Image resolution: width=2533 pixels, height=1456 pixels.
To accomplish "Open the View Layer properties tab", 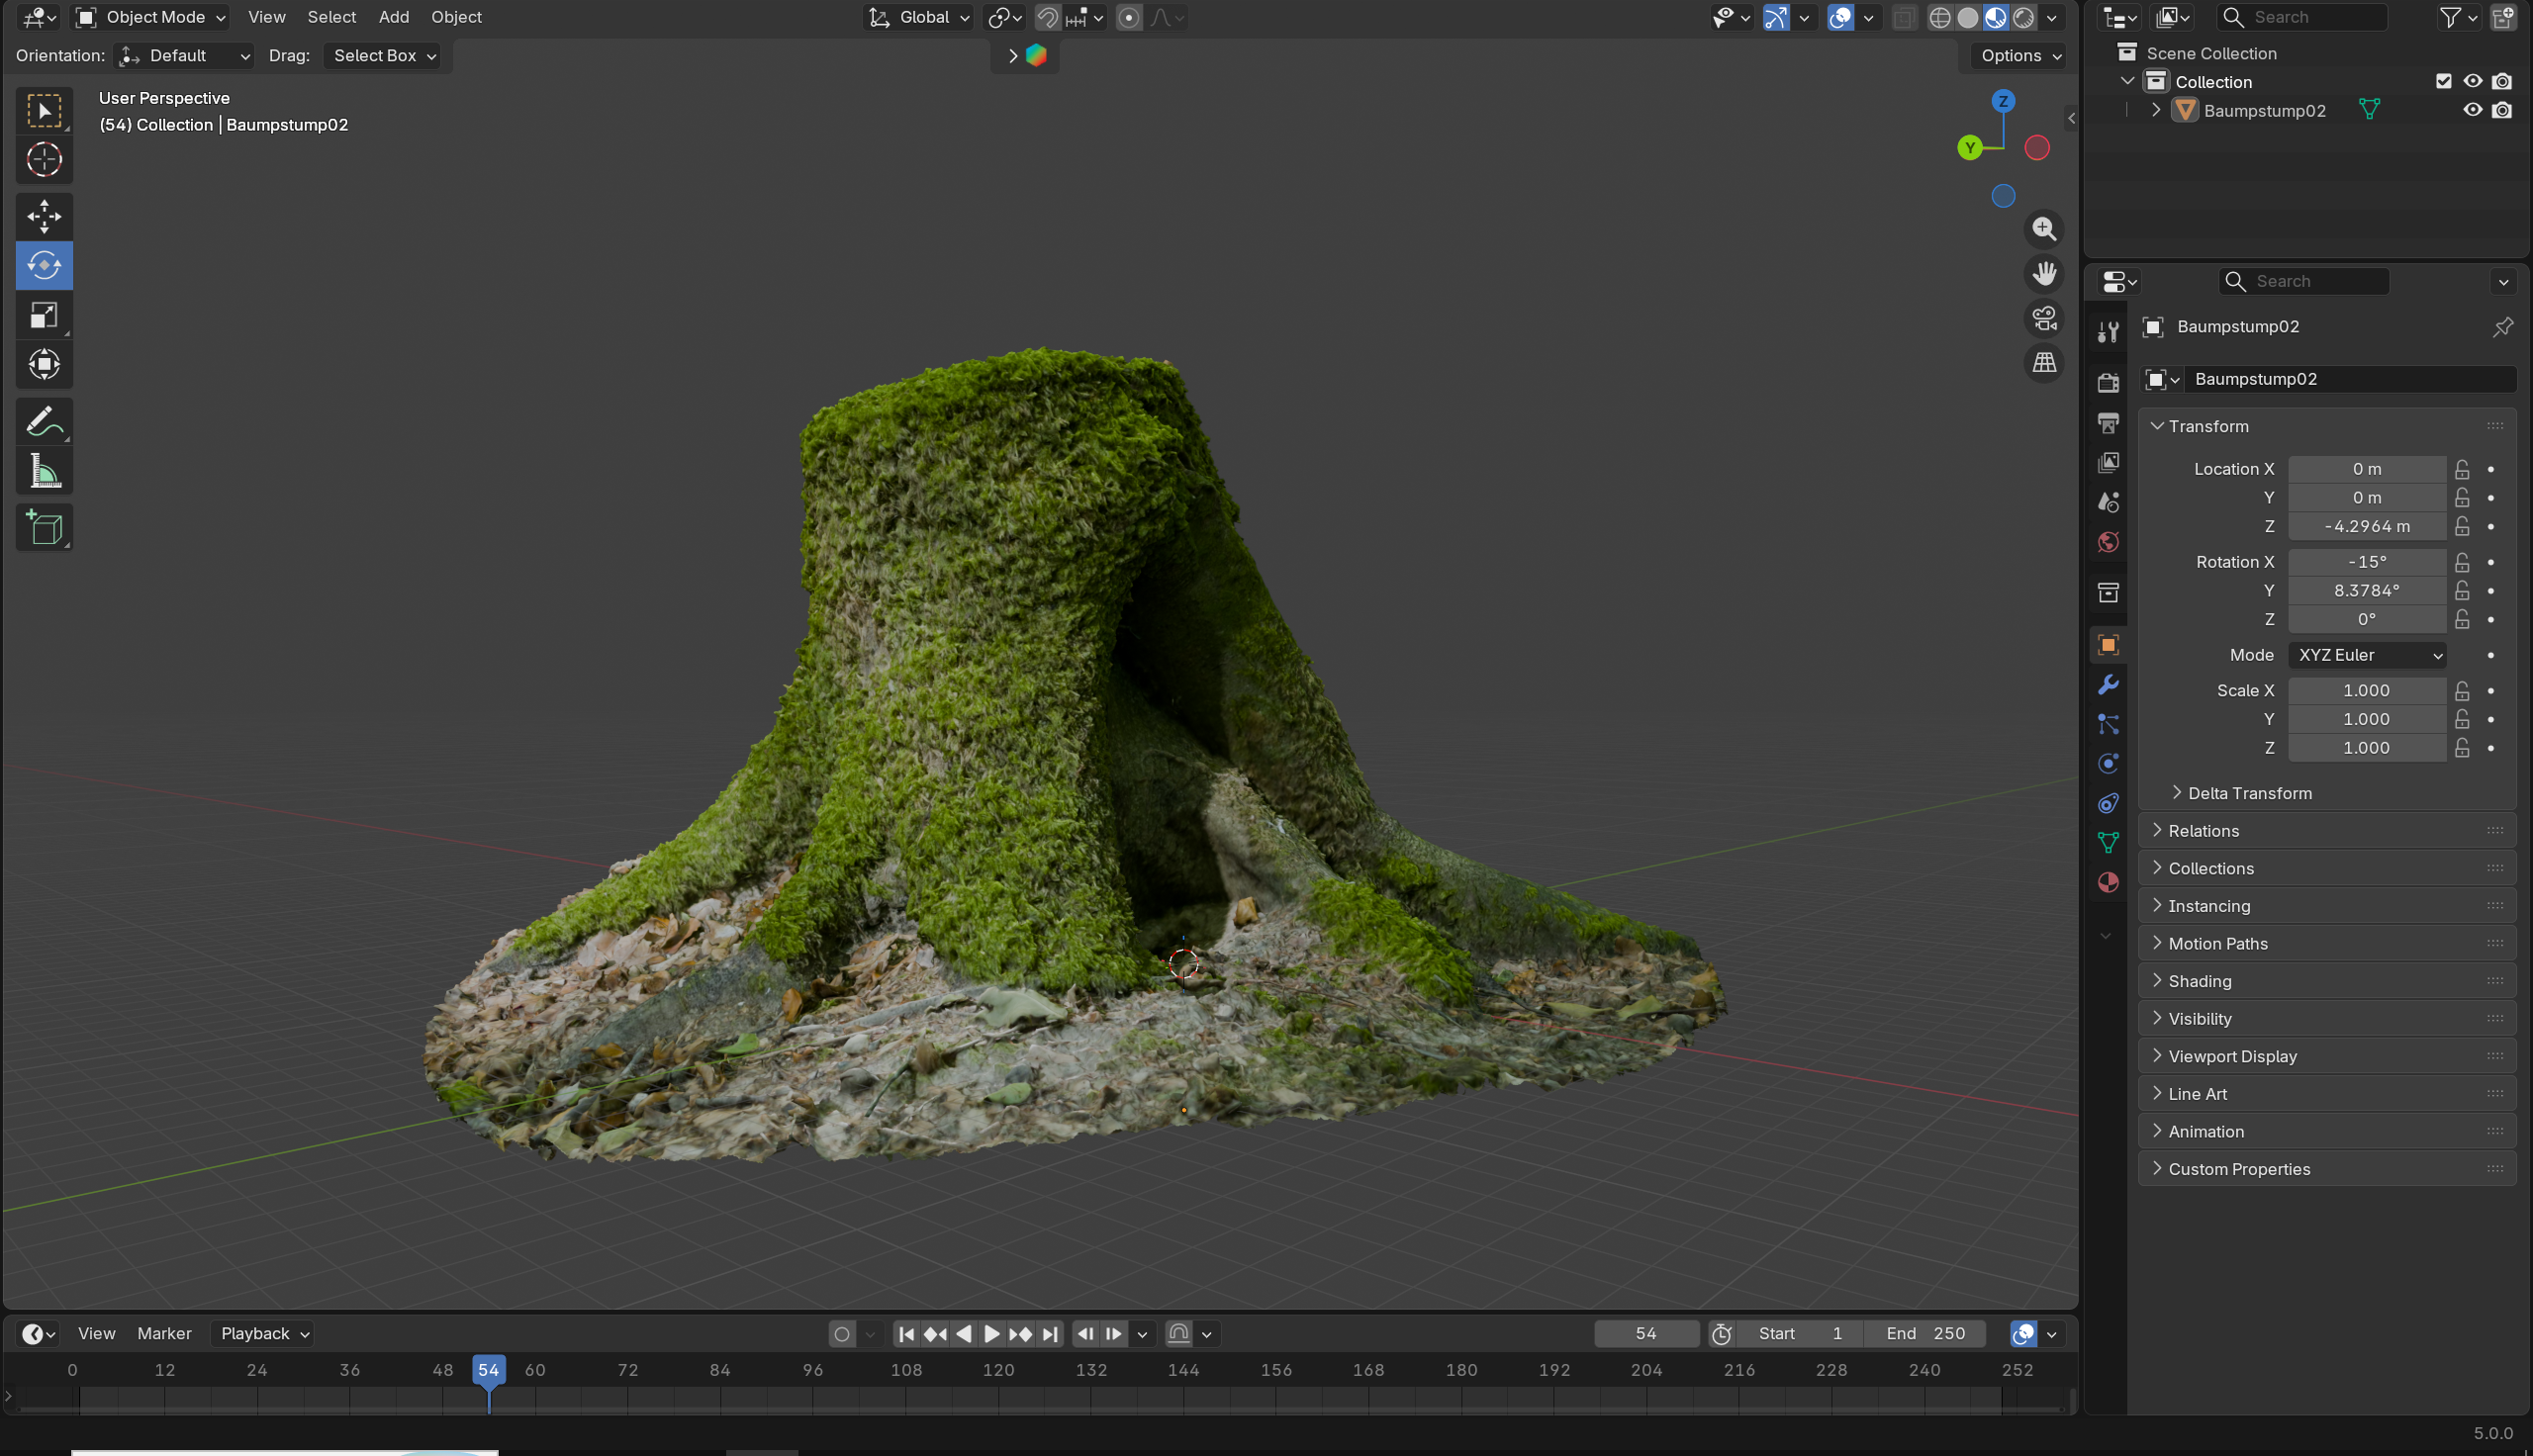I will [x=2108, y=462].
